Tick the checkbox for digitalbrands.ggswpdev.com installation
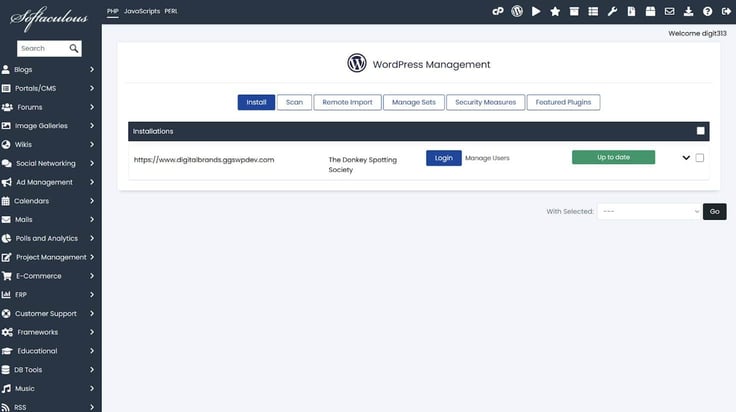The image size is (736, 412). click(699, 158)
